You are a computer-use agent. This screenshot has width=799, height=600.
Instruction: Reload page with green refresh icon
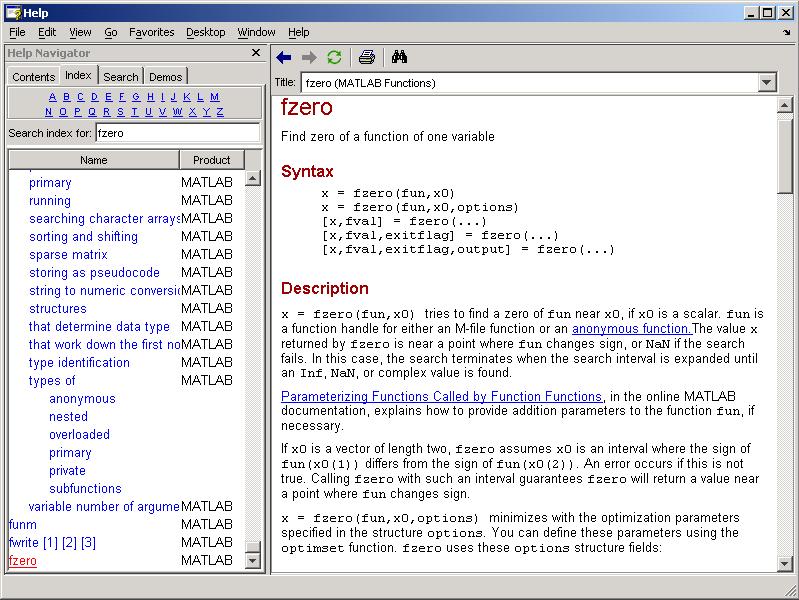tap(334, 57)
